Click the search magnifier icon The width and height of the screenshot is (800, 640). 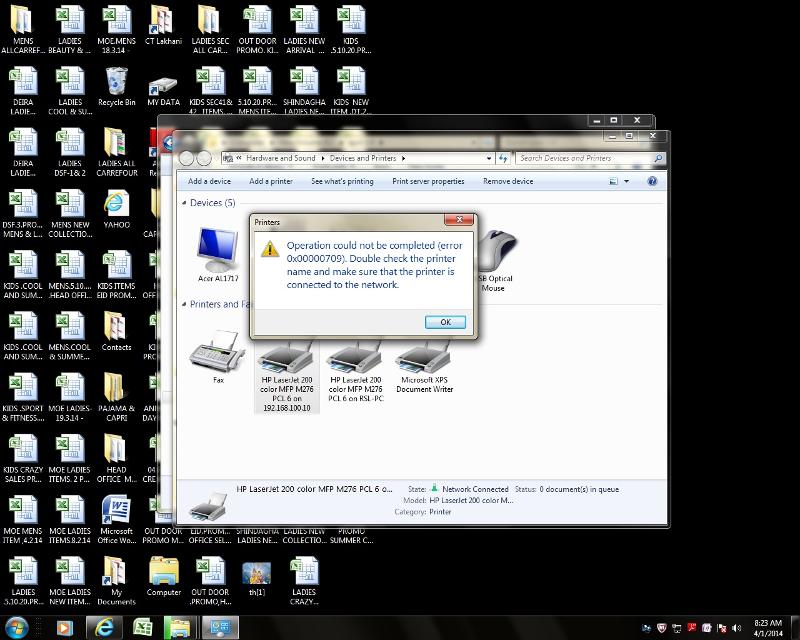pyautogui.click(x=659, y=158)
